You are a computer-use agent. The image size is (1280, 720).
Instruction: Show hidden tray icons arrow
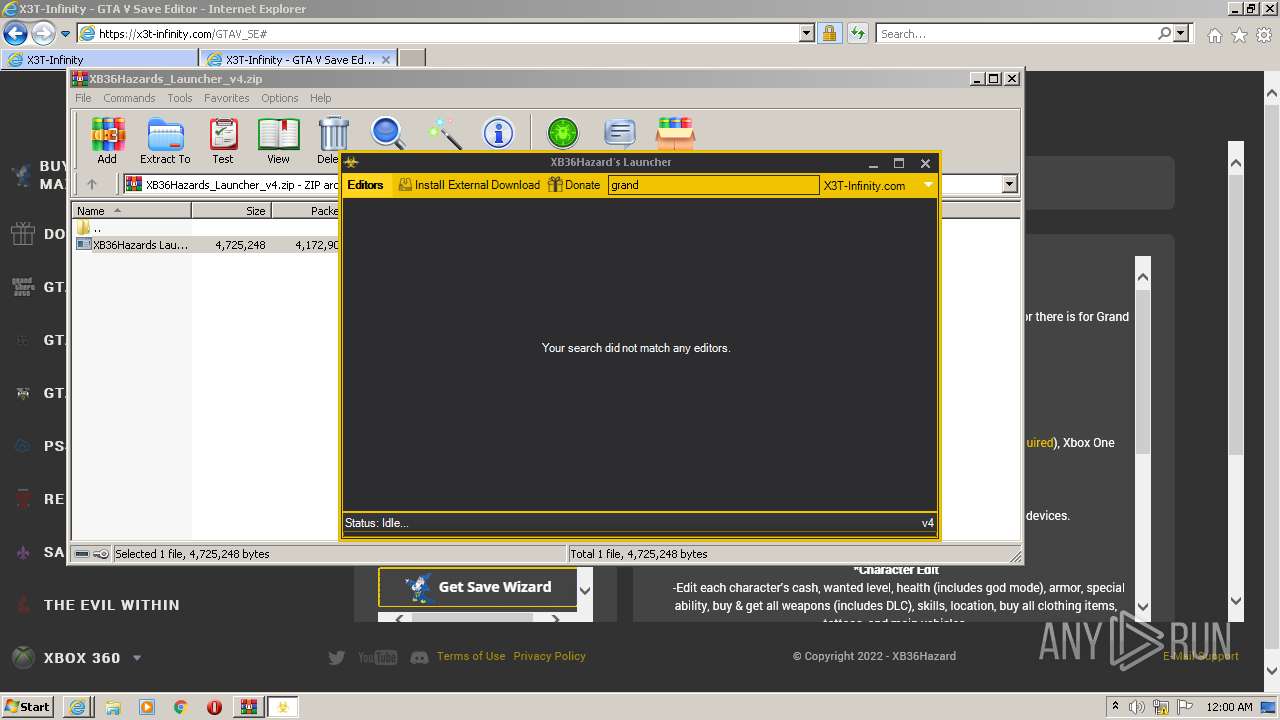1115,707
